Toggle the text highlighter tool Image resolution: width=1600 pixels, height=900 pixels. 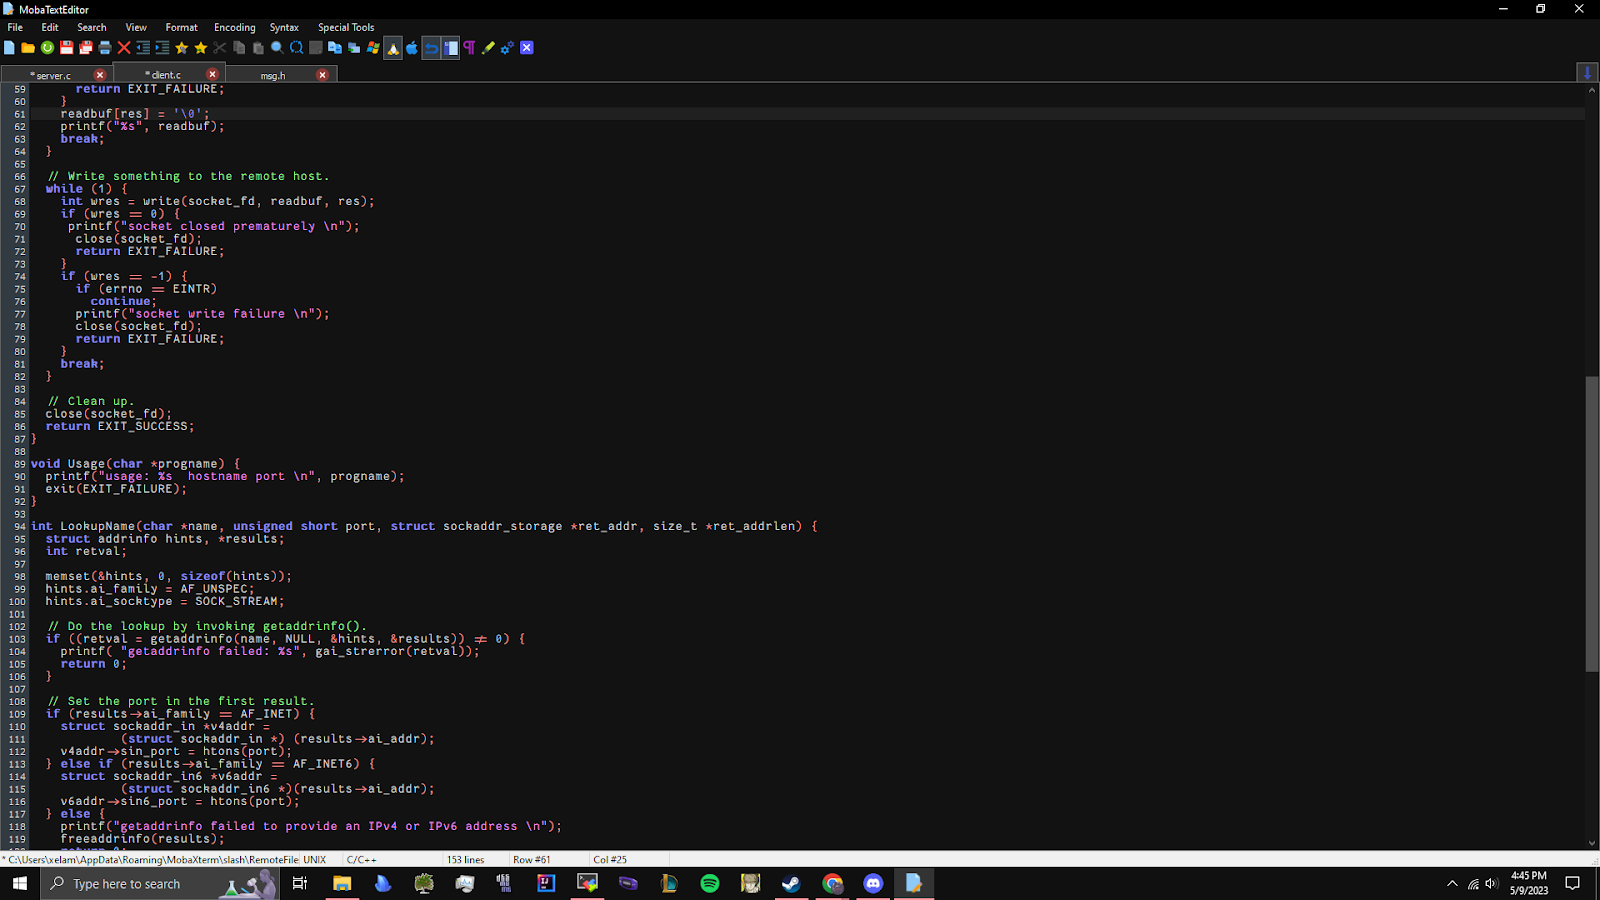point(487,47)
